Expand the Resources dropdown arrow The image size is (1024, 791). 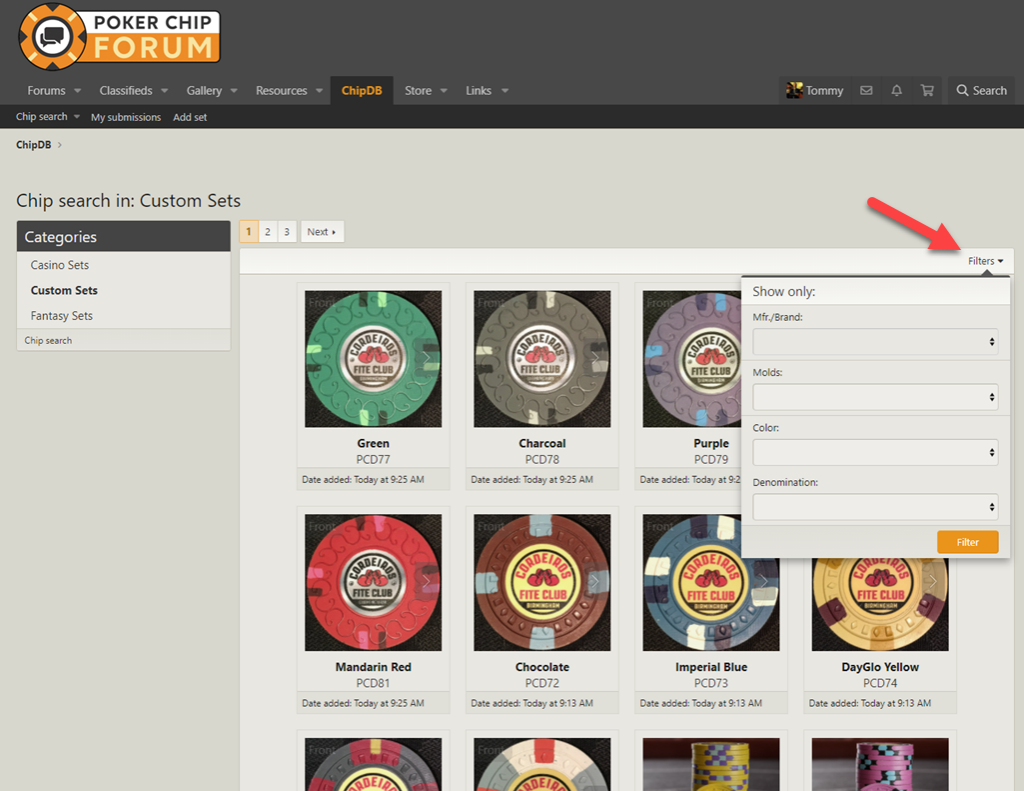point(319,91)
